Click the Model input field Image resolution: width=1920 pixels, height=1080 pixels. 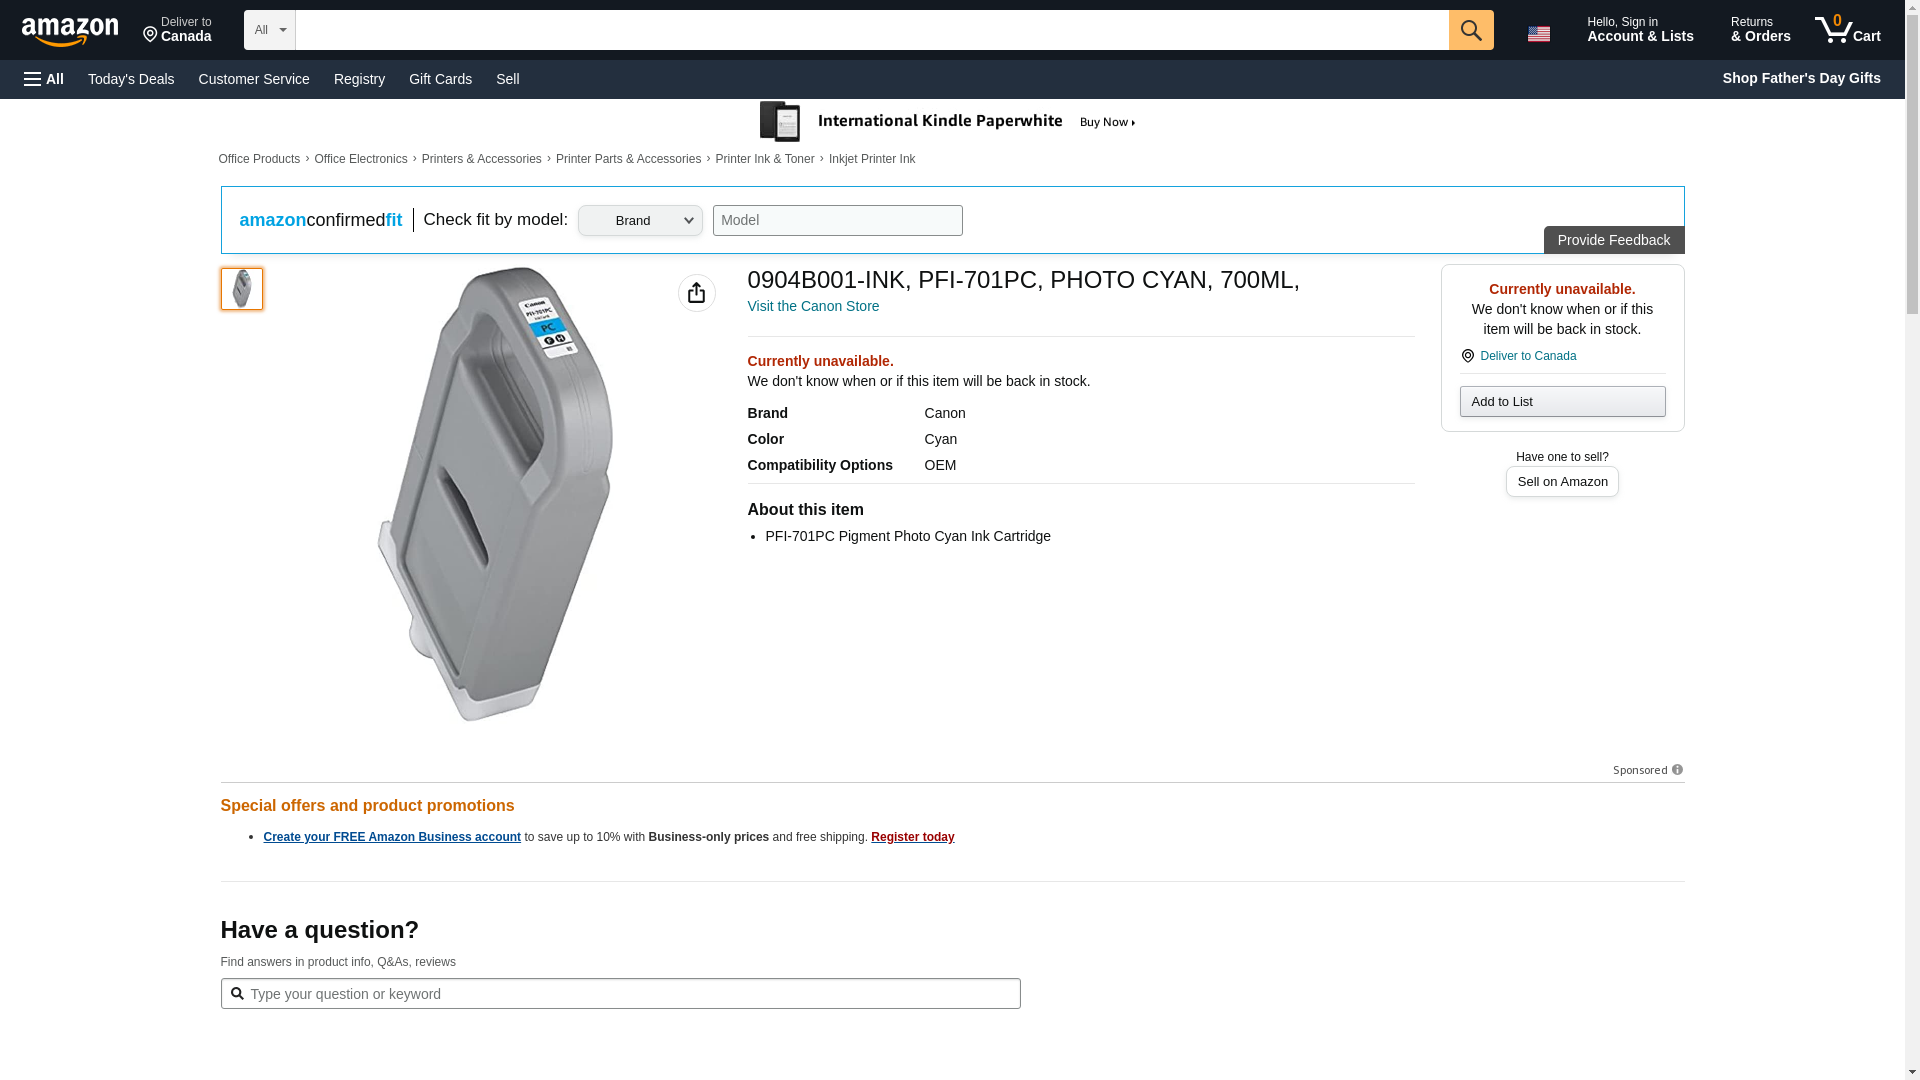pos(837,221)
